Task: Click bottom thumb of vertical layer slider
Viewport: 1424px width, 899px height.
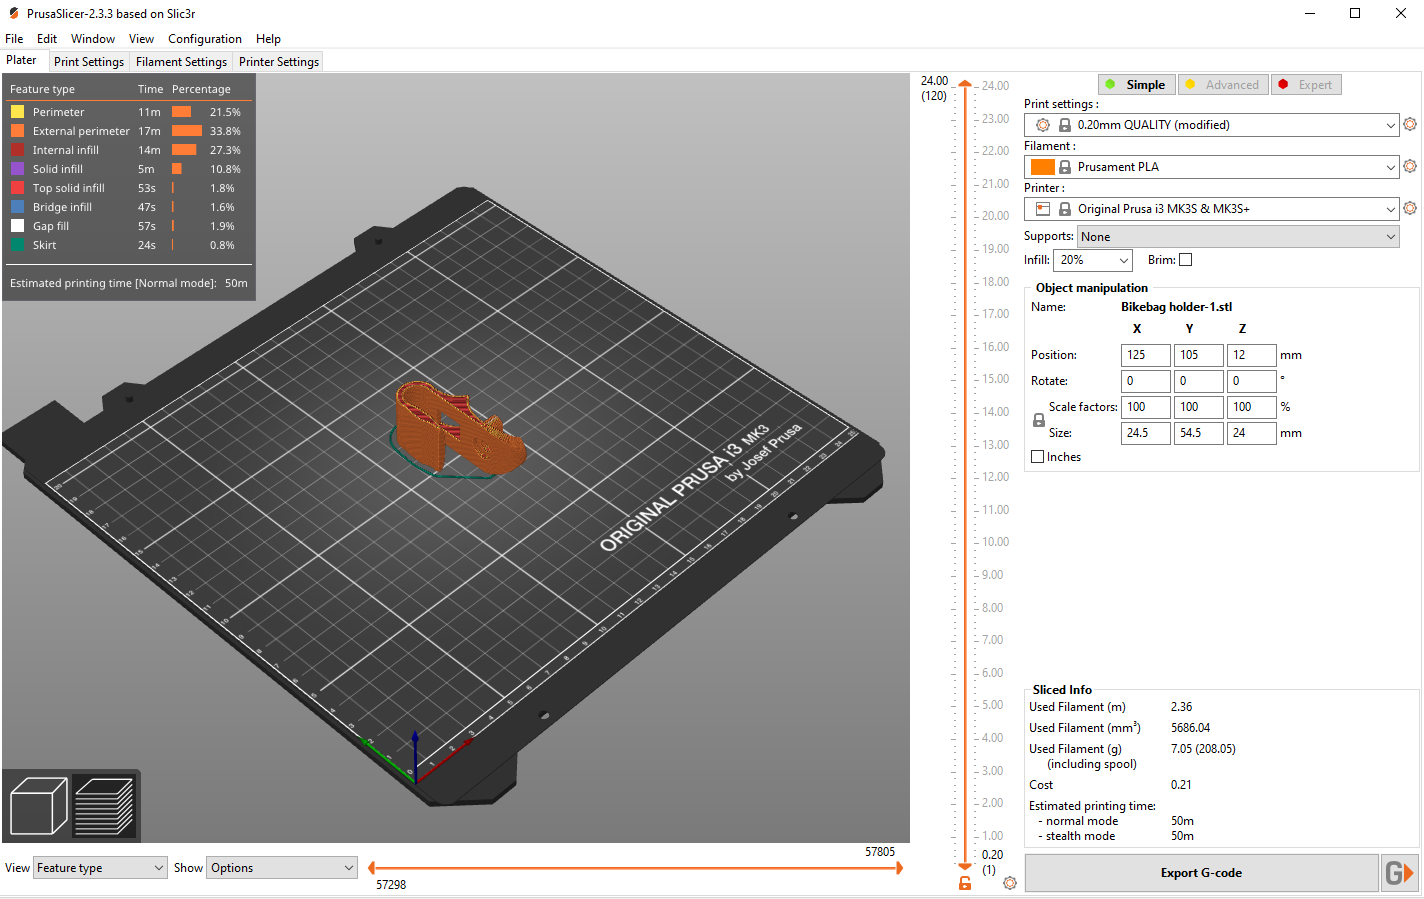Action: [x=965, y=867]
